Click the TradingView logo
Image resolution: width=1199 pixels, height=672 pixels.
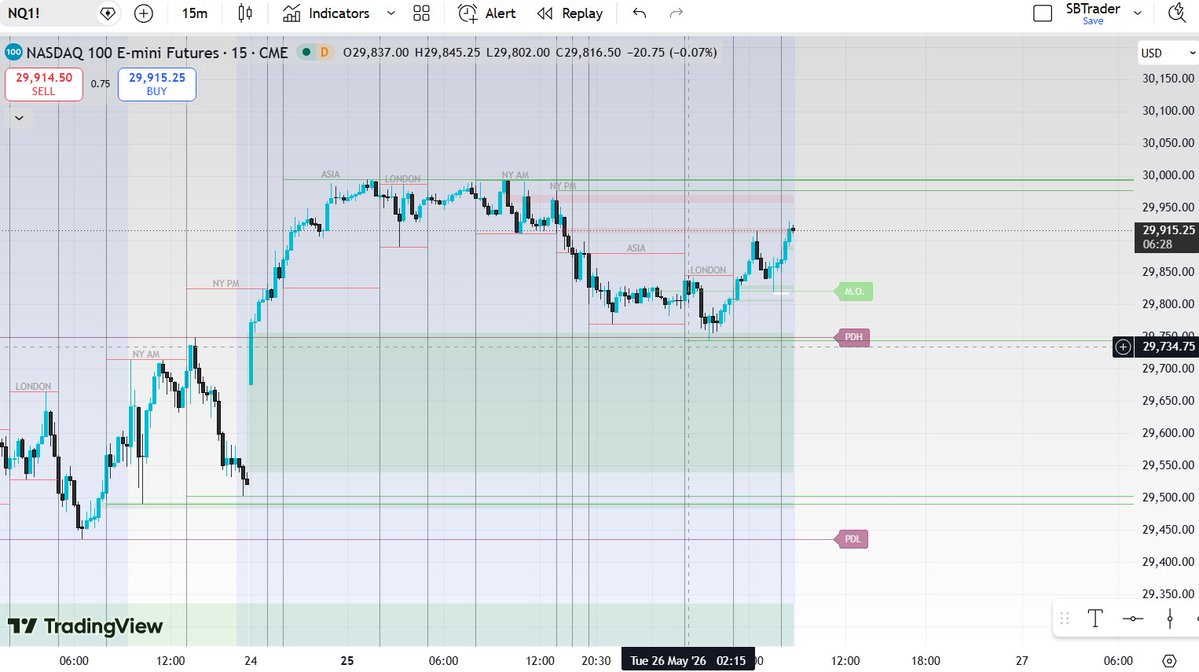[86, 626]
